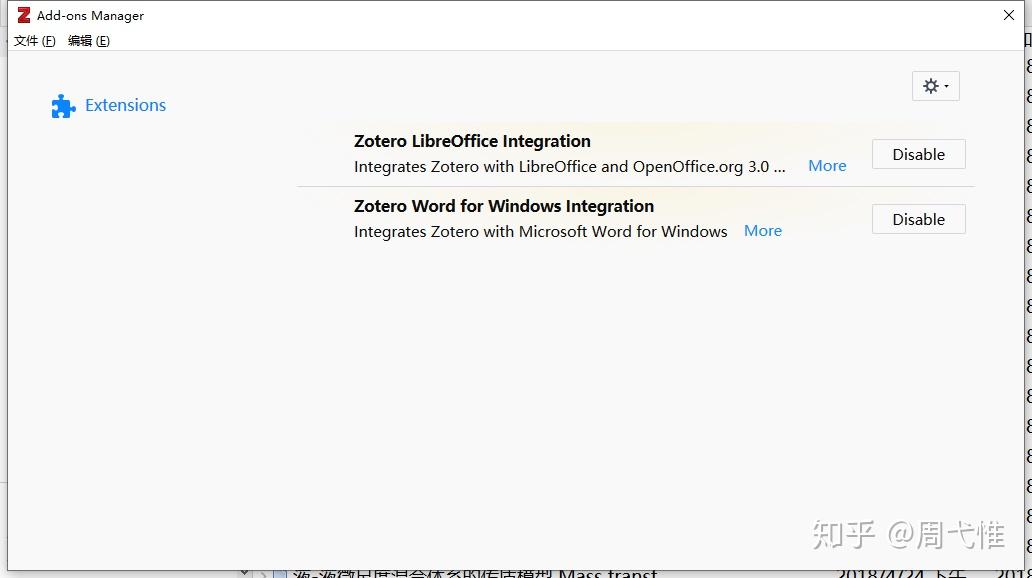Click More link for Word Integration
This screenshot has height=578, width=1032.
point(762,231)
